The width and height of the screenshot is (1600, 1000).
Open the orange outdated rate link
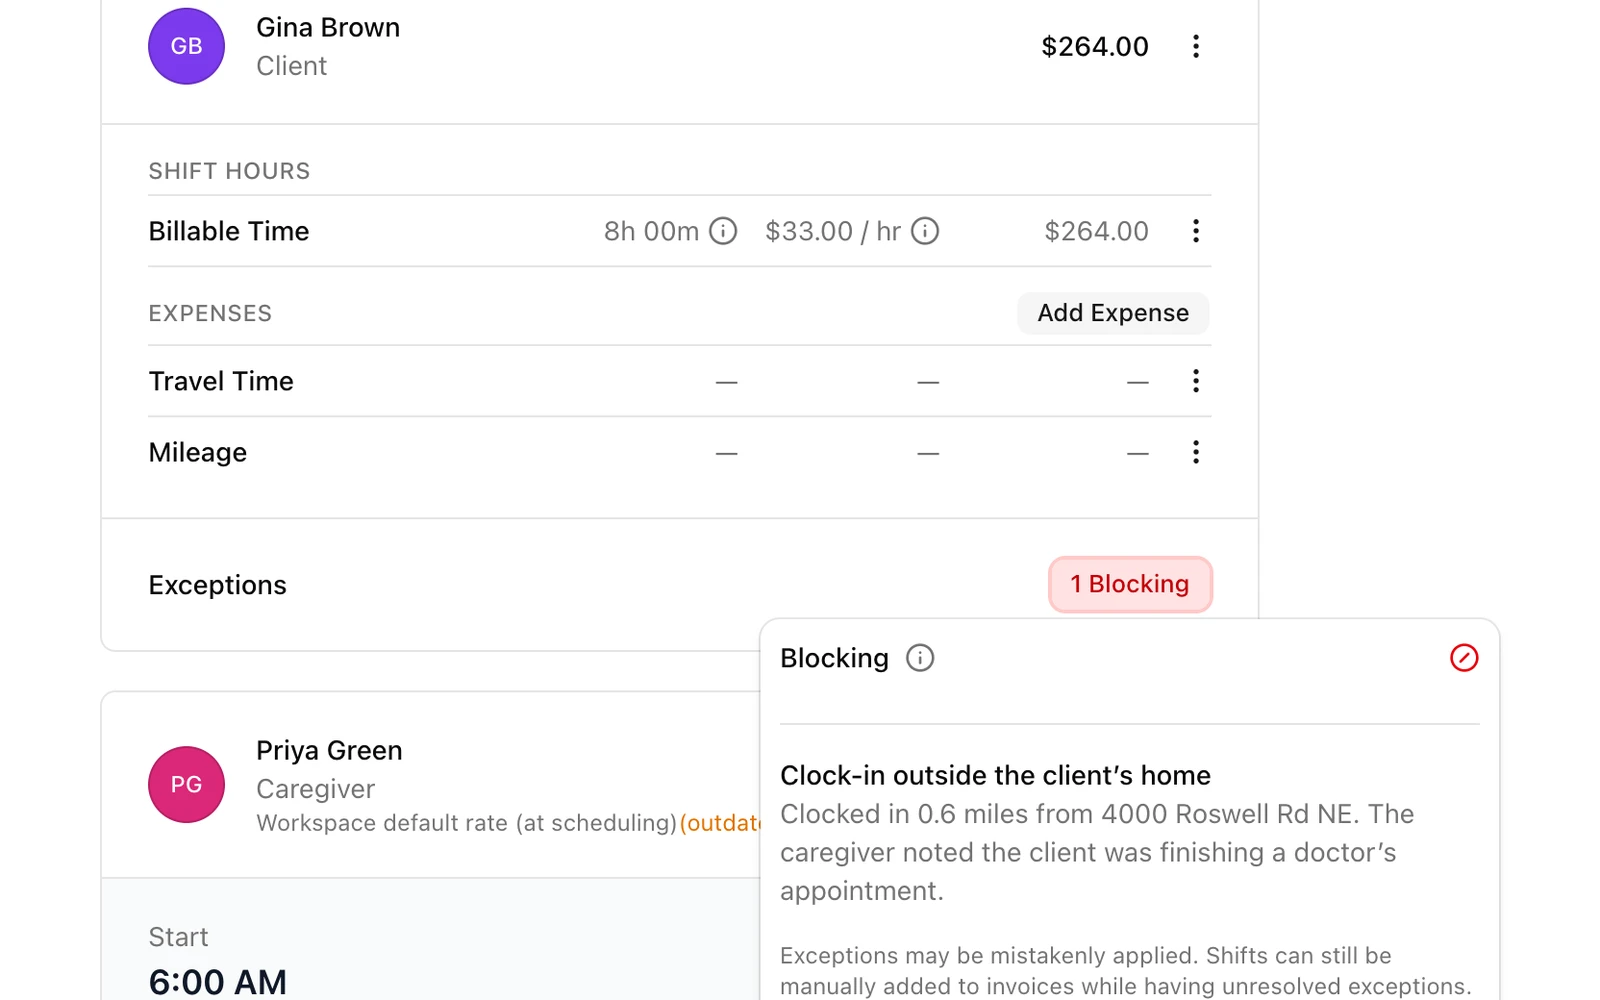[720, 823]
